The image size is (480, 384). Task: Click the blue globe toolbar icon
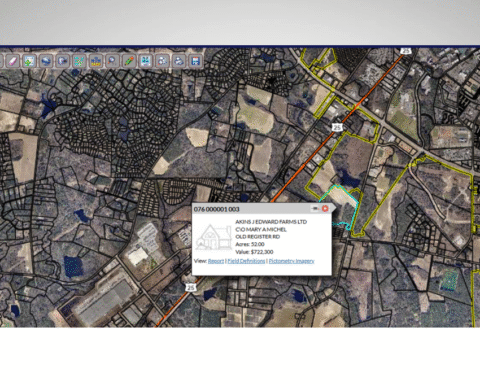point(46,61)
